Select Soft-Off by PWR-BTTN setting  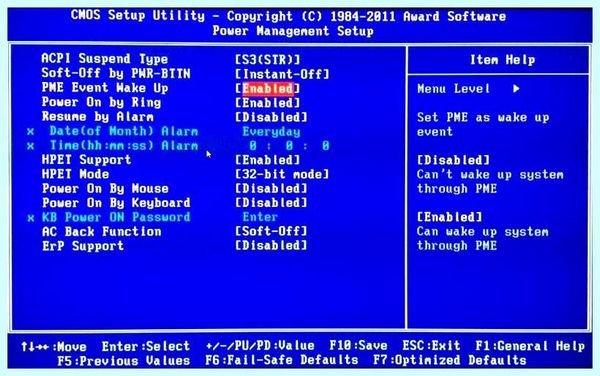pos(116,73)
